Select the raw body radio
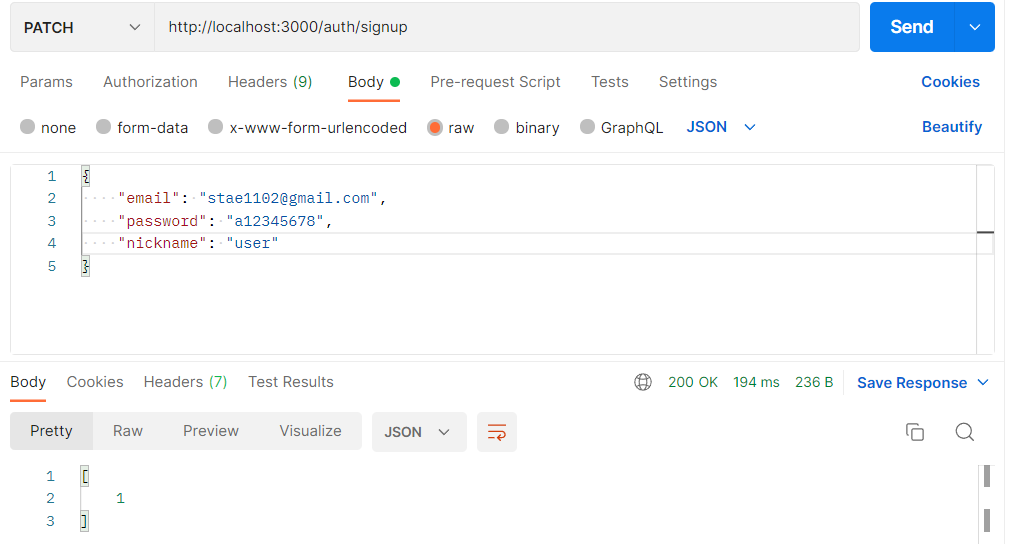This screenshot has height=544, width=1013. [435, 127]
